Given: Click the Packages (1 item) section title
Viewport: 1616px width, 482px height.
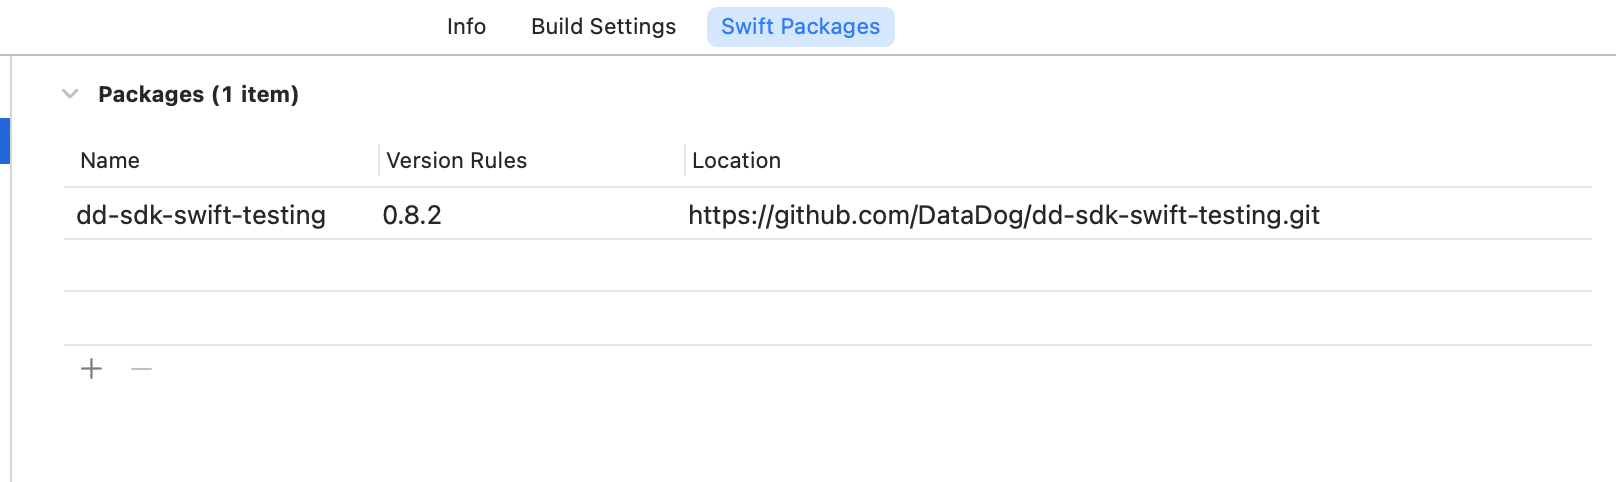Looking at the screenshot, I should pyautogui.click(x=198, y=94).
